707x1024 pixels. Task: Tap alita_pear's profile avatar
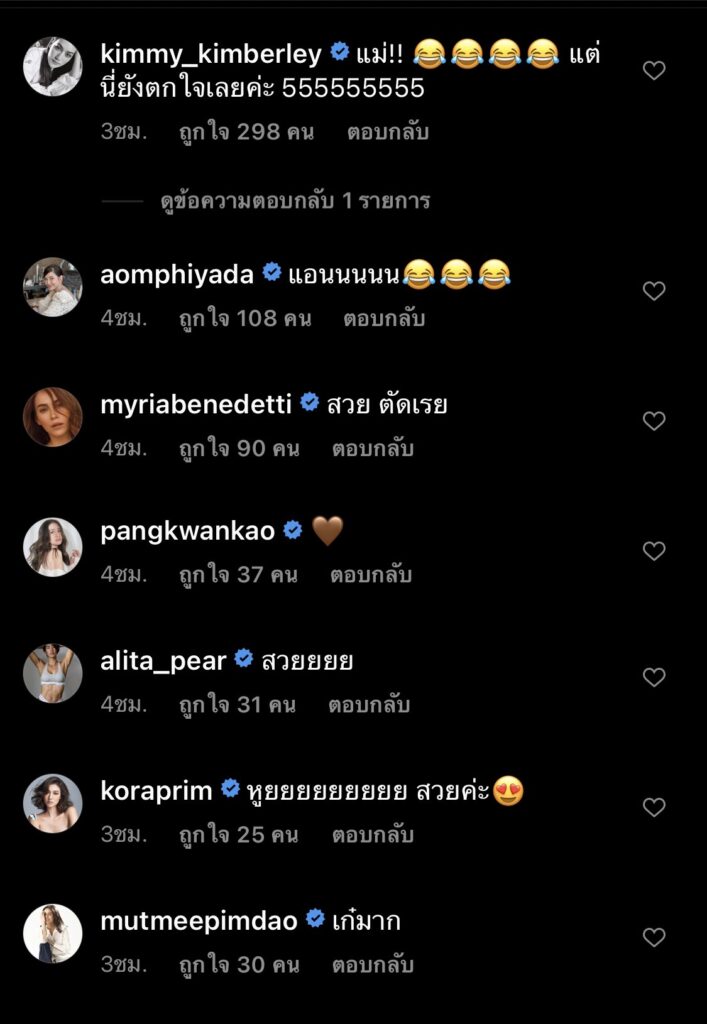click(52, 674)
